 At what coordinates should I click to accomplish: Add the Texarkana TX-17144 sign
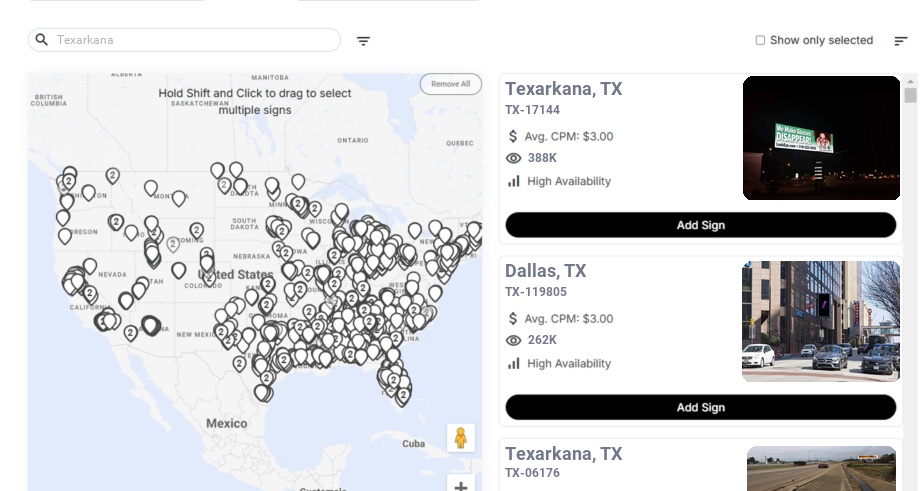[x=700, y=225]
